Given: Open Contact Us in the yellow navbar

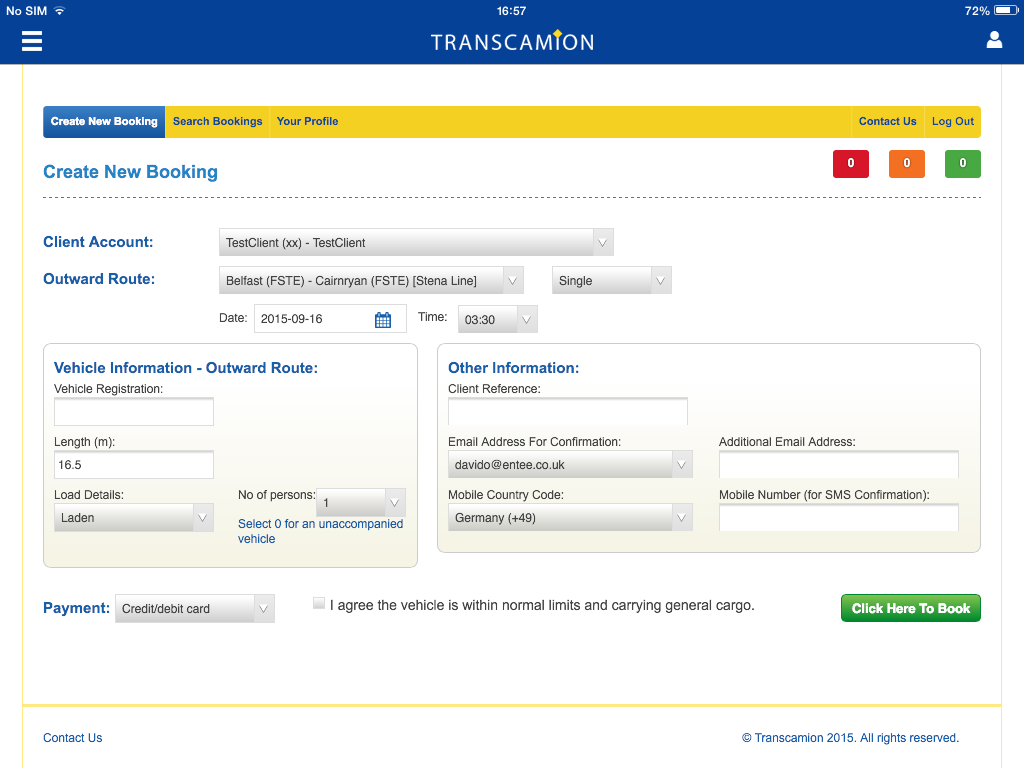Looking at the screenshot, I should (888, 121).
